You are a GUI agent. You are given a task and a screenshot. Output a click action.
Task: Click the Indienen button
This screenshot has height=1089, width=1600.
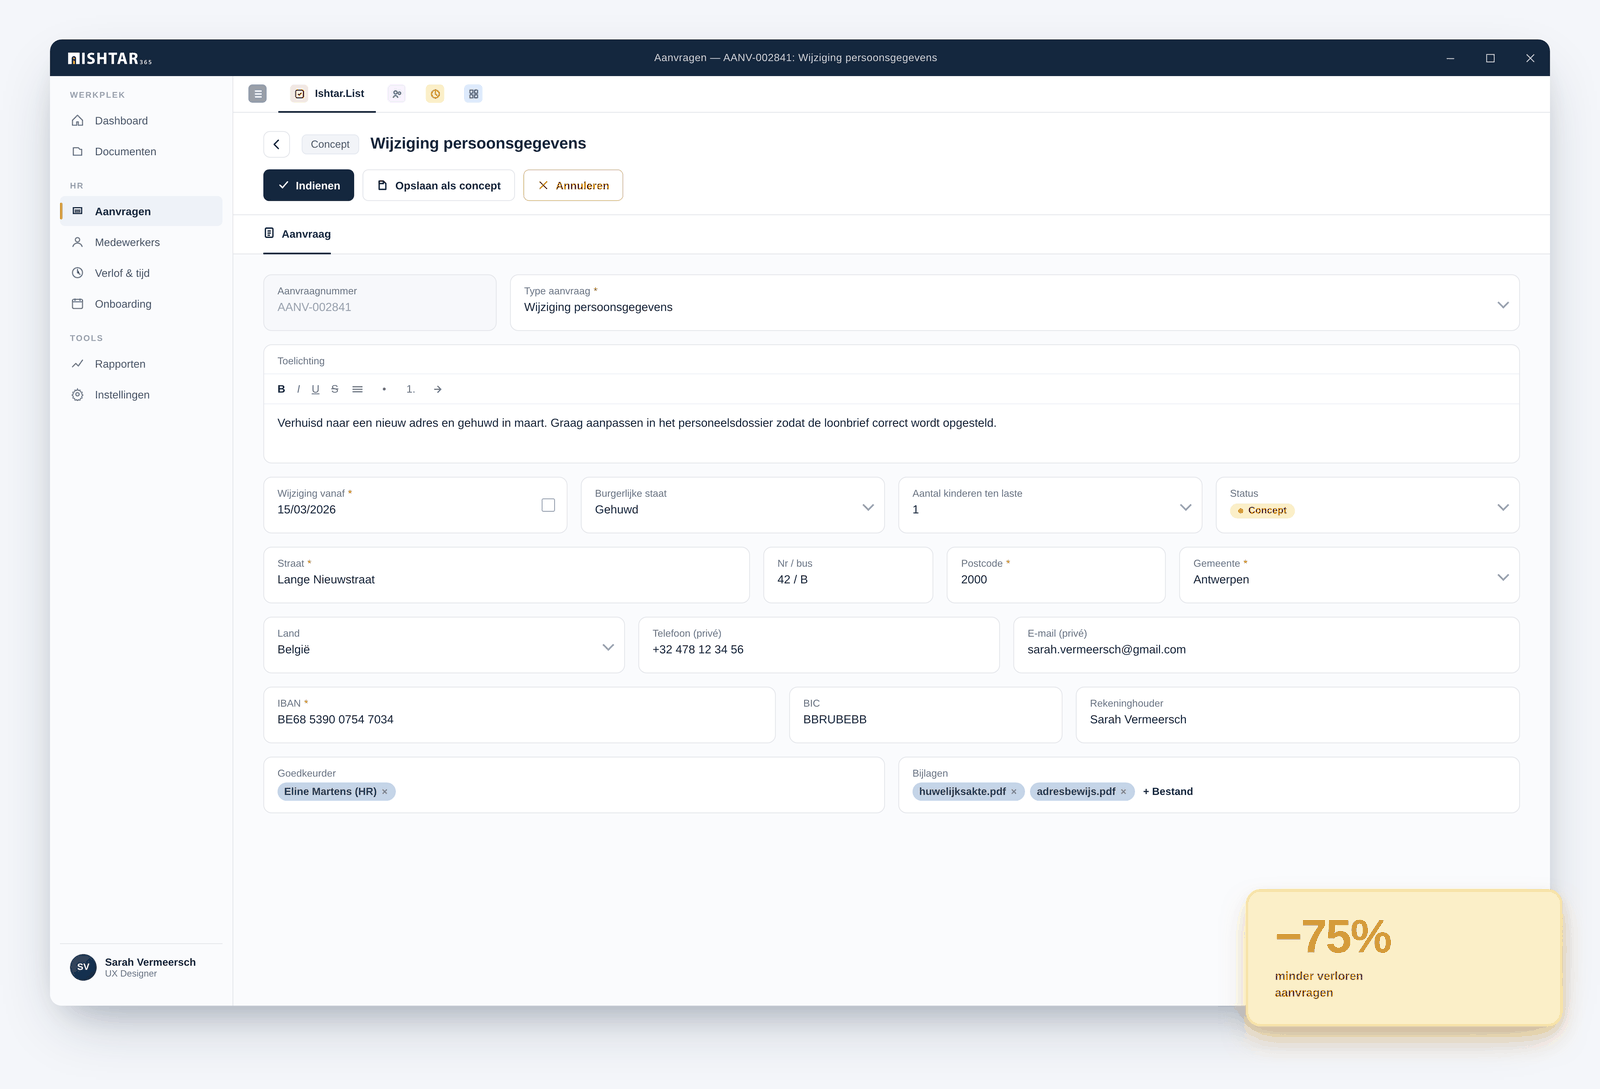pyautogui.click(x=309, y=185)
